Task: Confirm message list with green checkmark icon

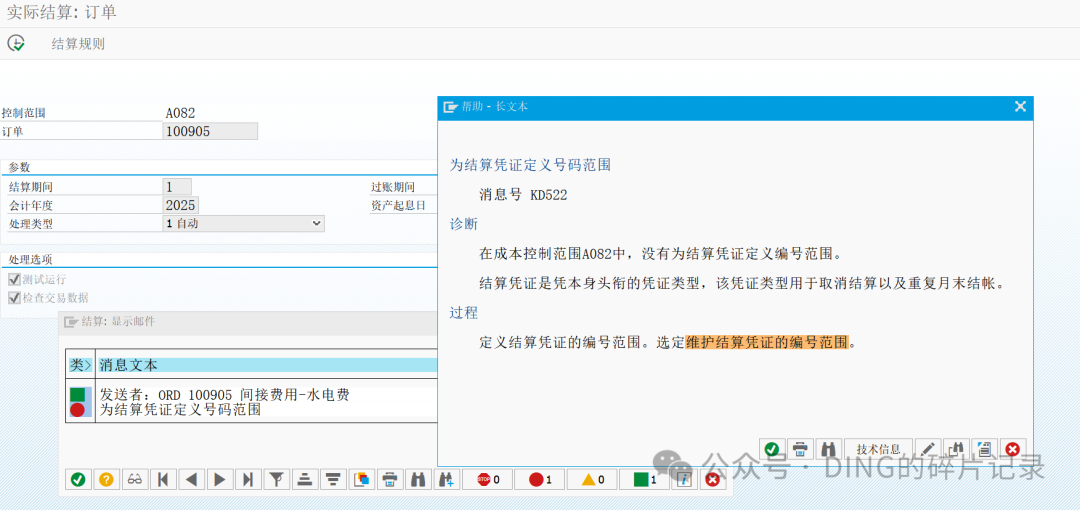Action: click(x=79, y=478)
